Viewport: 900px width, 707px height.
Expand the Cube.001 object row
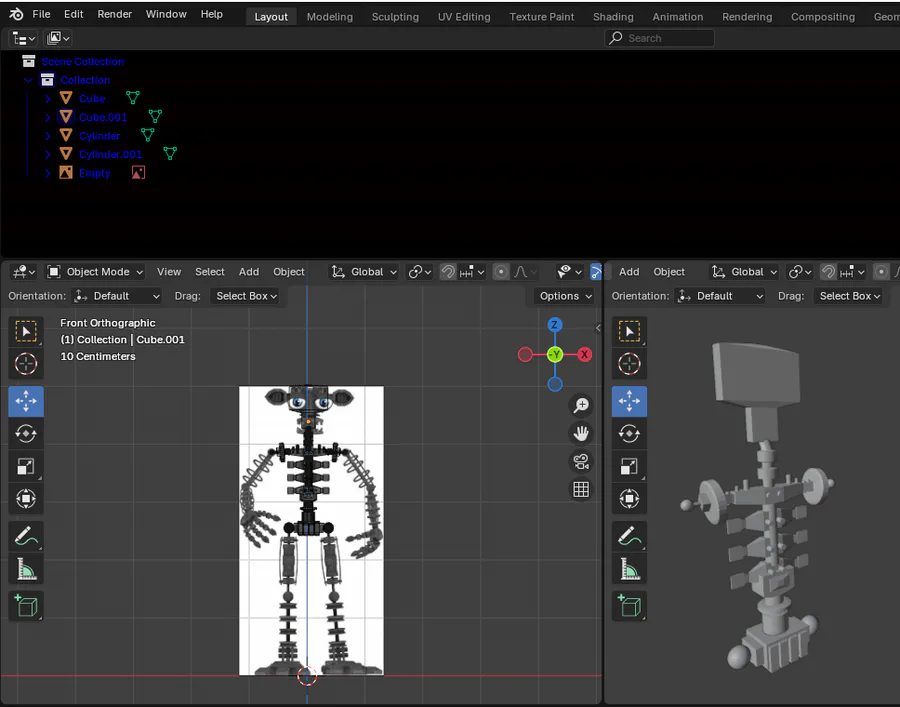(48, 118)
